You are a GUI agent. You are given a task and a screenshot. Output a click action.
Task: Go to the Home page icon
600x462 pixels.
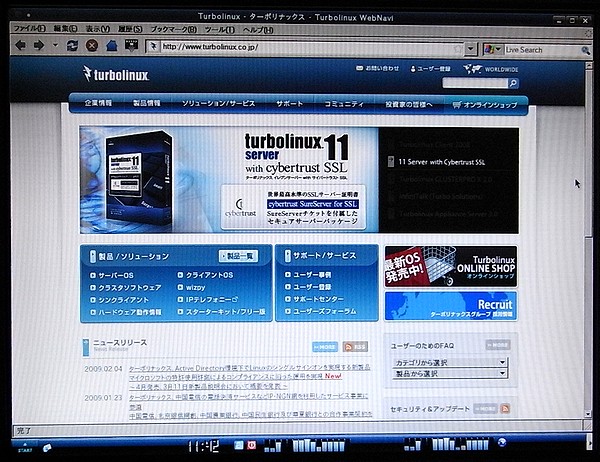click(x=112, y=46)
